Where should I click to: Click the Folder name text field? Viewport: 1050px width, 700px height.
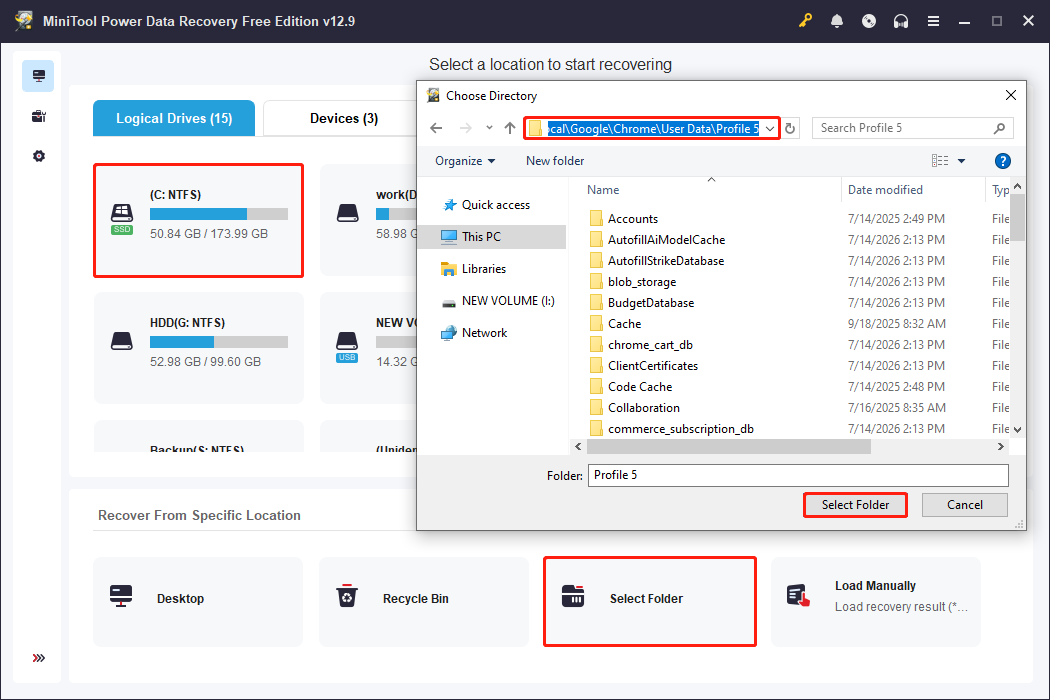click(798, 475)
